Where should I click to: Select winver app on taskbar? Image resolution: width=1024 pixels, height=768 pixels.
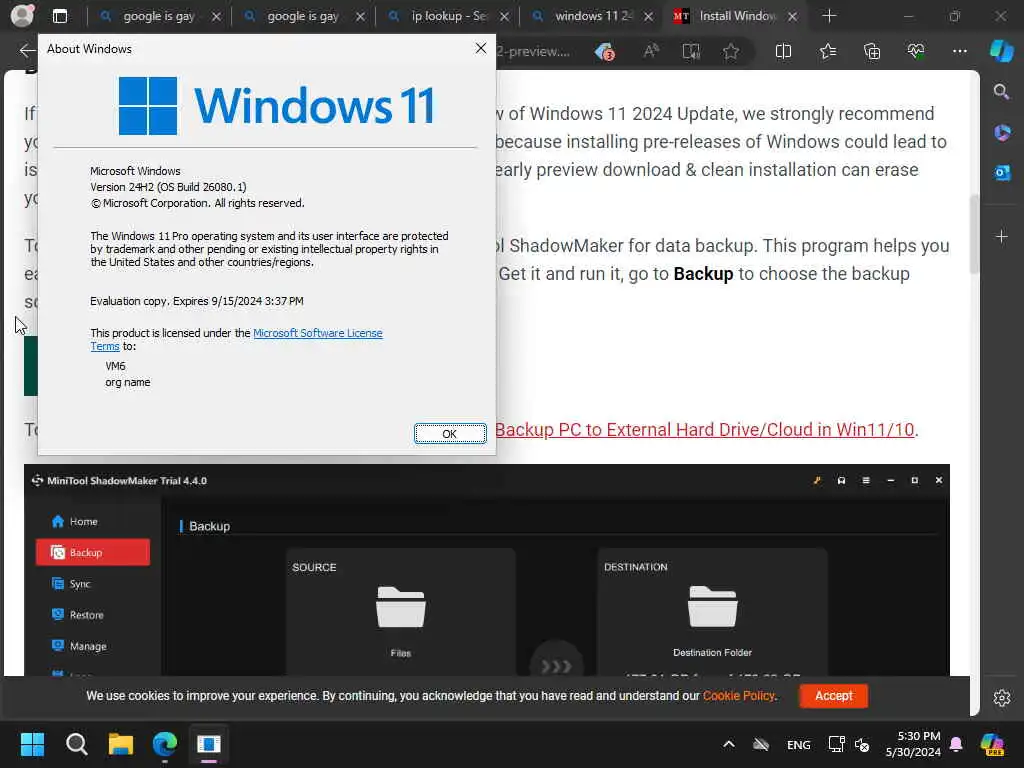tap(209, 744)
